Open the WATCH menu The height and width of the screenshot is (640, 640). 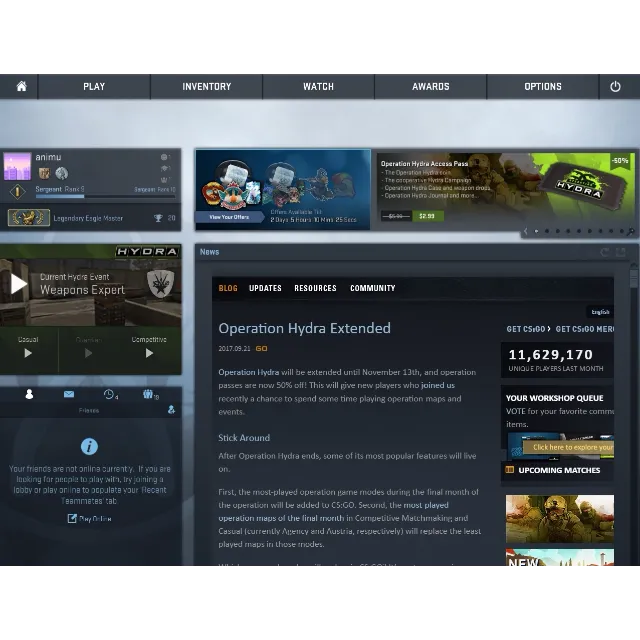(318, 87)
